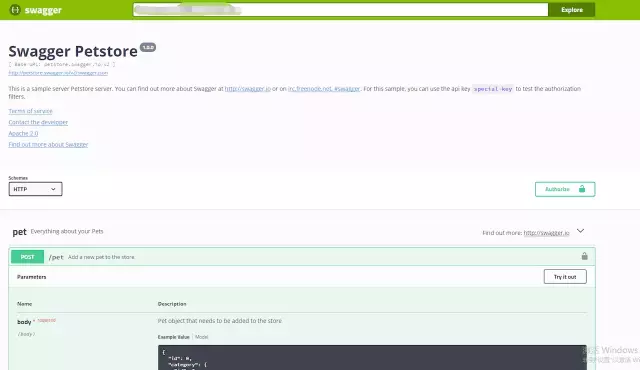Viewport: 640px width, 370px height.
Task: Open the Apache 2.0 license link
Action: pyautogui.click(x=23, y=133)
